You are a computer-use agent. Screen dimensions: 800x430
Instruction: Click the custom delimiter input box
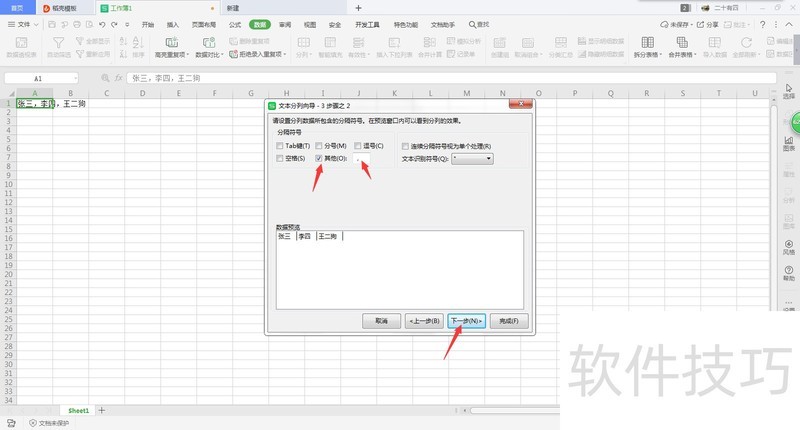(x=361, y=159)
